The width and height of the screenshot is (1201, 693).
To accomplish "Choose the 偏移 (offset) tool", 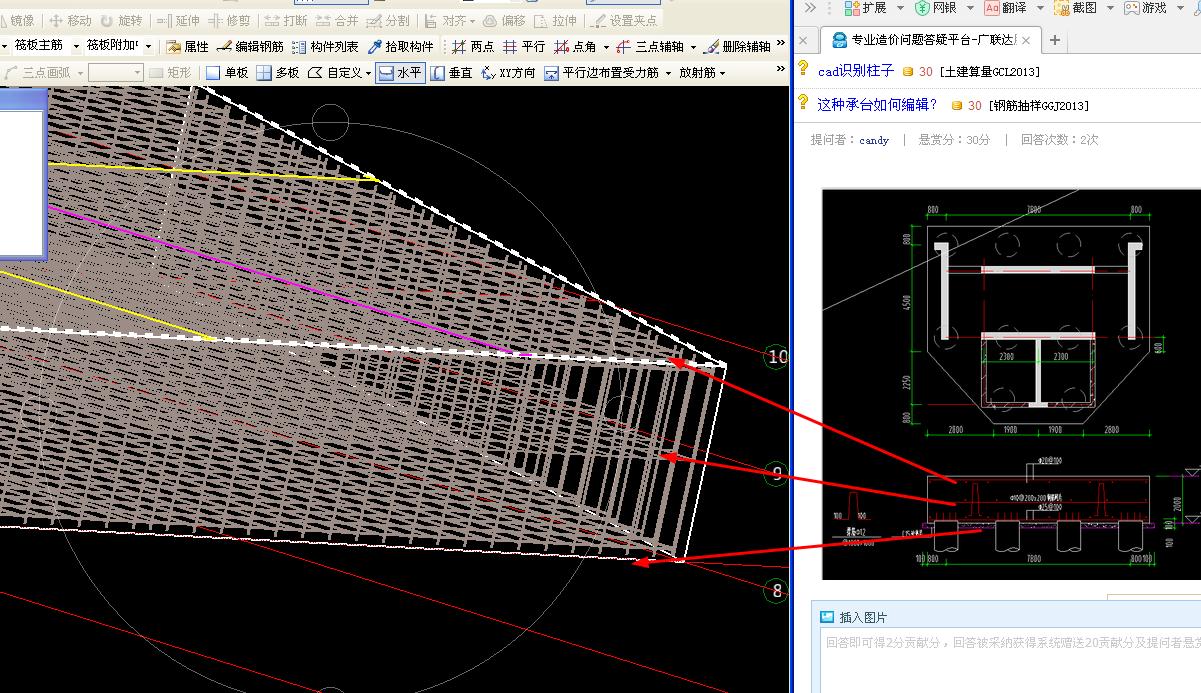I will [504, 20].
